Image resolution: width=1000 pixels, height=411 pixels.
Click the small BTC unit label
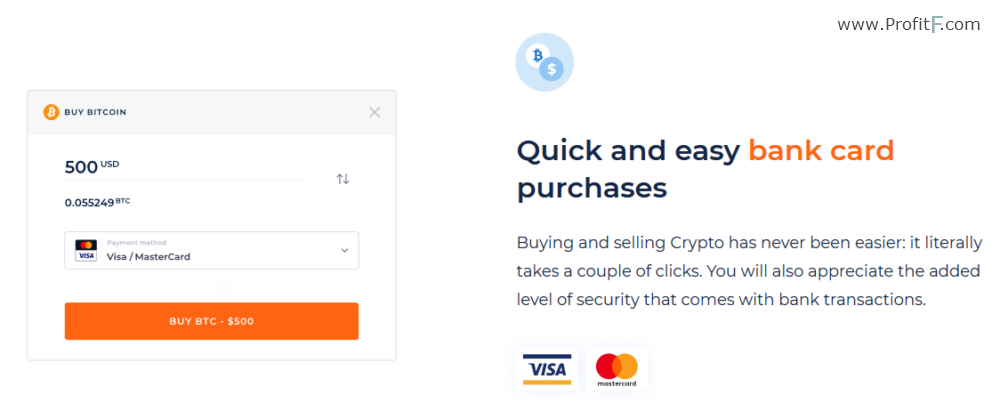coord(124,200)
